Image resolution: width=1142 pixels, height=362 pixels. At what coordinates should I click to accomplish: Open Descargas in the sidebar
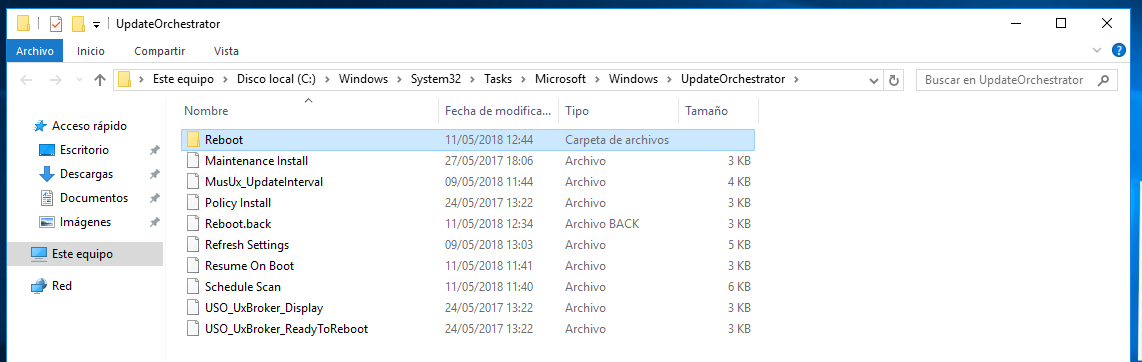tap(86, 175)
